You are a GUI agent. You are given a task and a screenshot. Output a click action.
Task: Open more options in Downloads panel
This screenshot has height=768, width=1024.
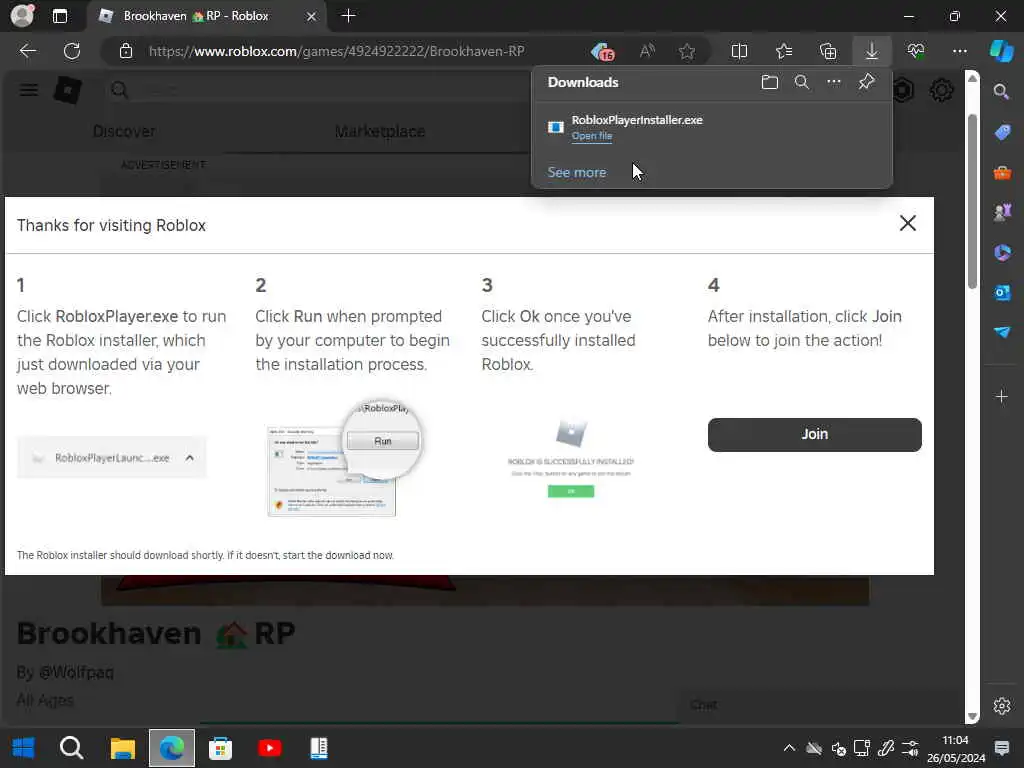[x=834, y=82]
